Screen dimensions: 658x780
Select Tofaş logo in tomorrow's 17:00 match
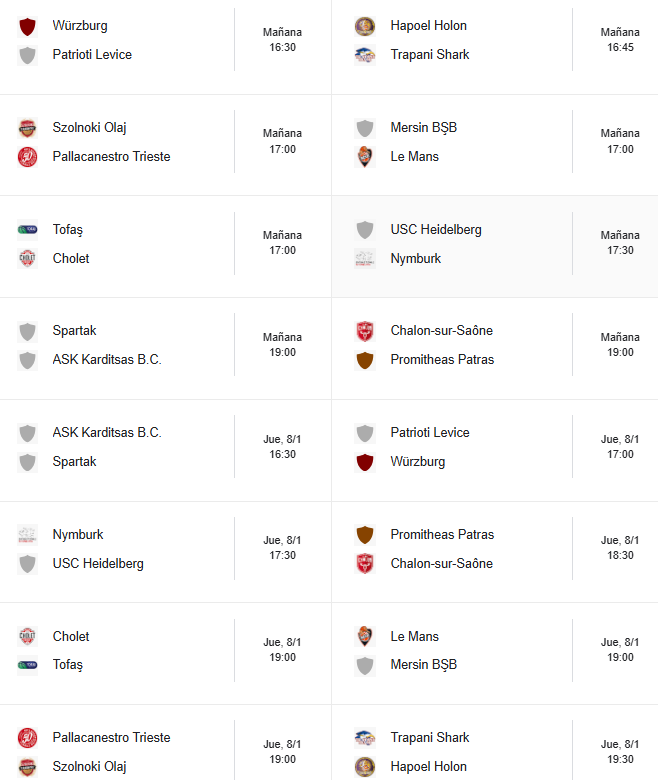[27, 230]
